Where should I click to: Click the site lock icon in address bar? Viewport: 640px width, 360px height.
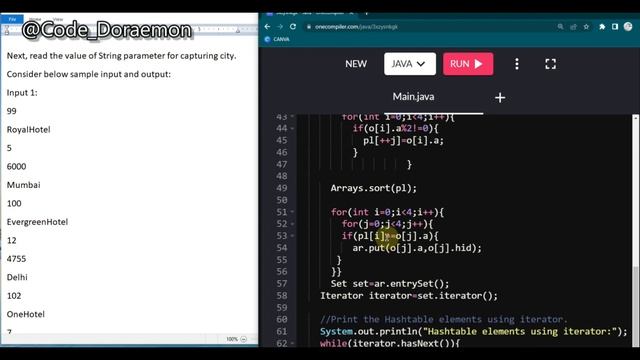309,27
